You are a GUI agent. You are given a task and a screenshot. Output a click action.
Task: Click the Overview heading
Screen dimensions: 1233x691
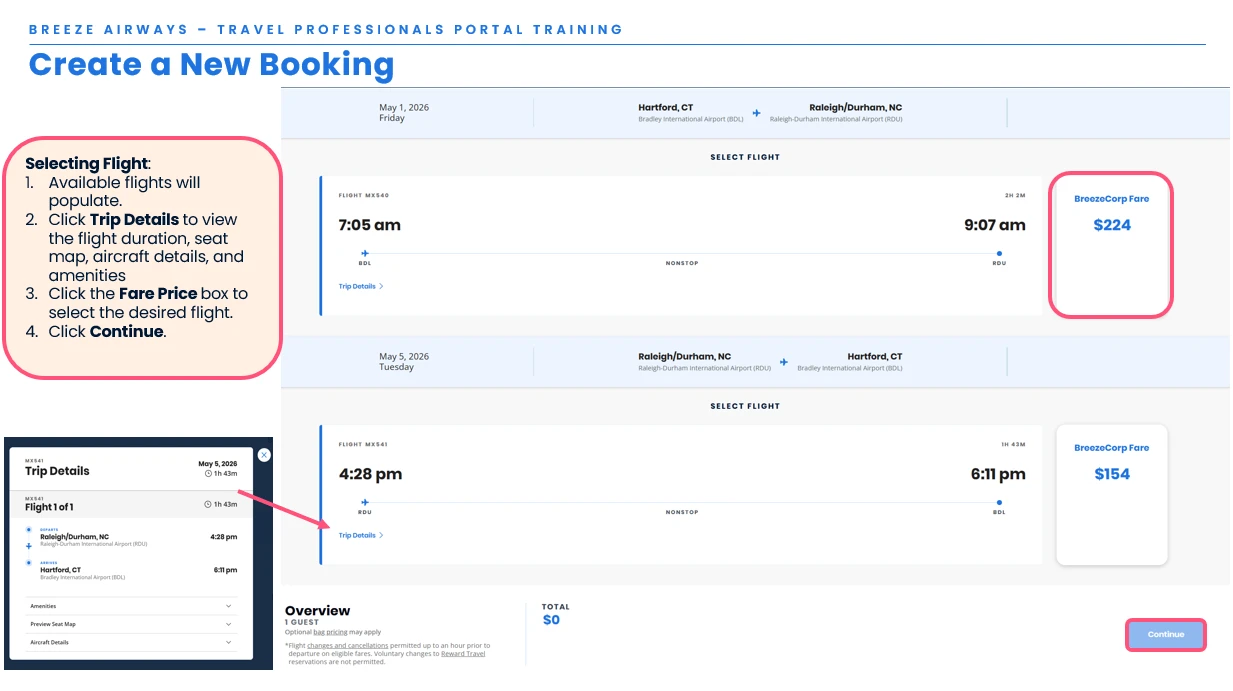(x=318, y=610)
